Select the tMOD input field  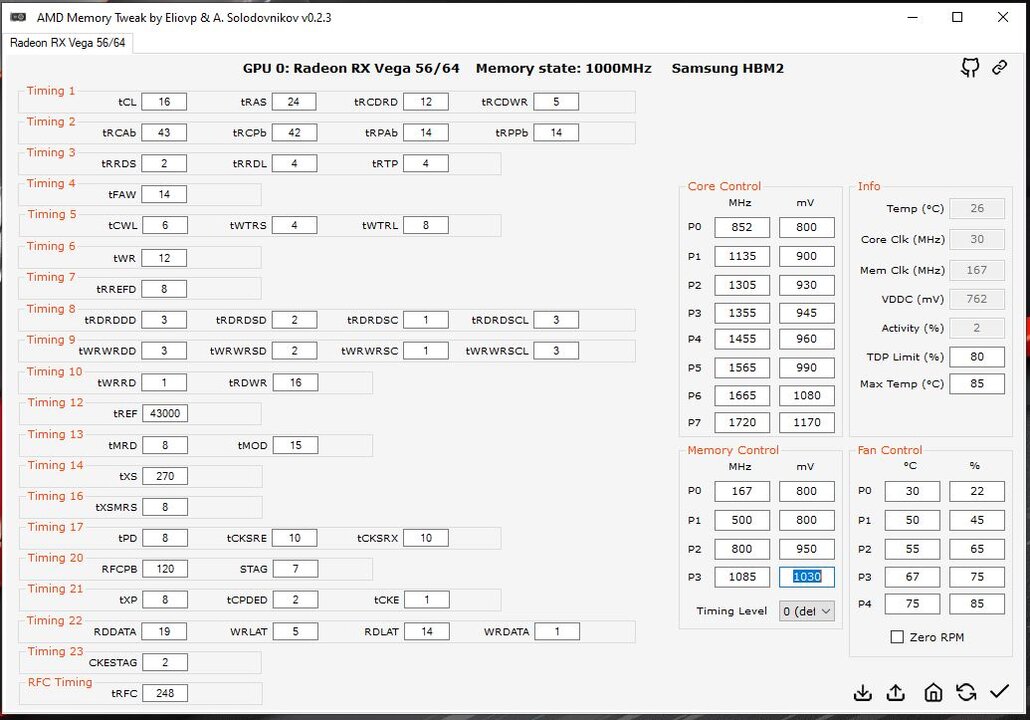point(295,445)
